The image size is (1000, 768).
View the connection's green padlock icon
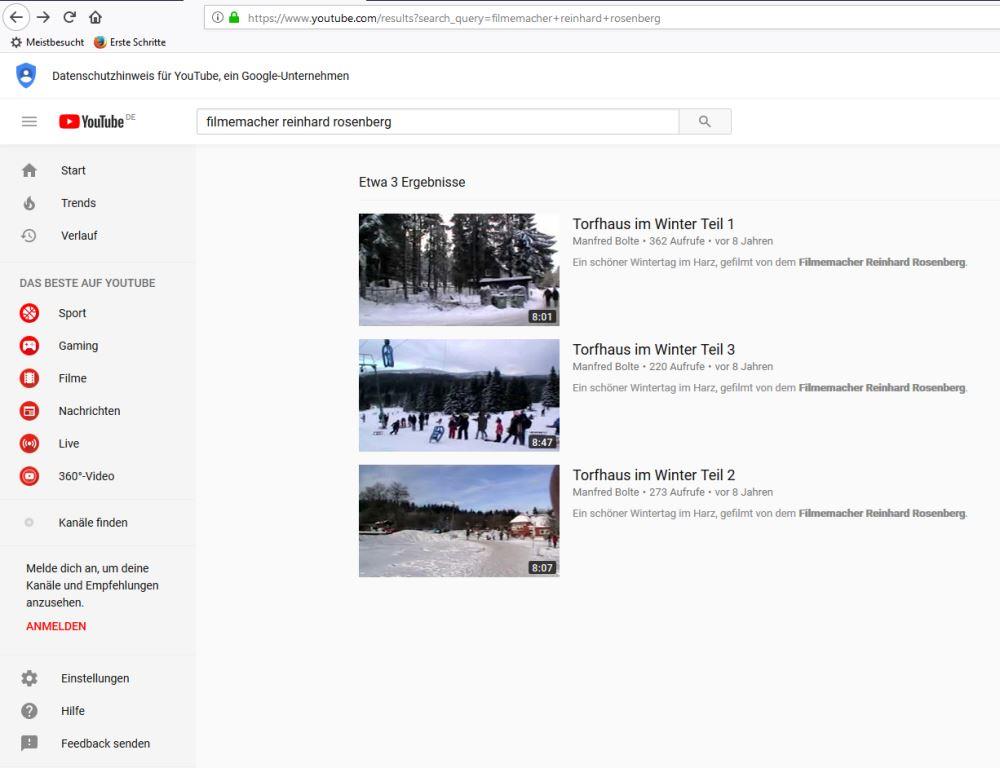pyautogui.click(x=234, y=18)
